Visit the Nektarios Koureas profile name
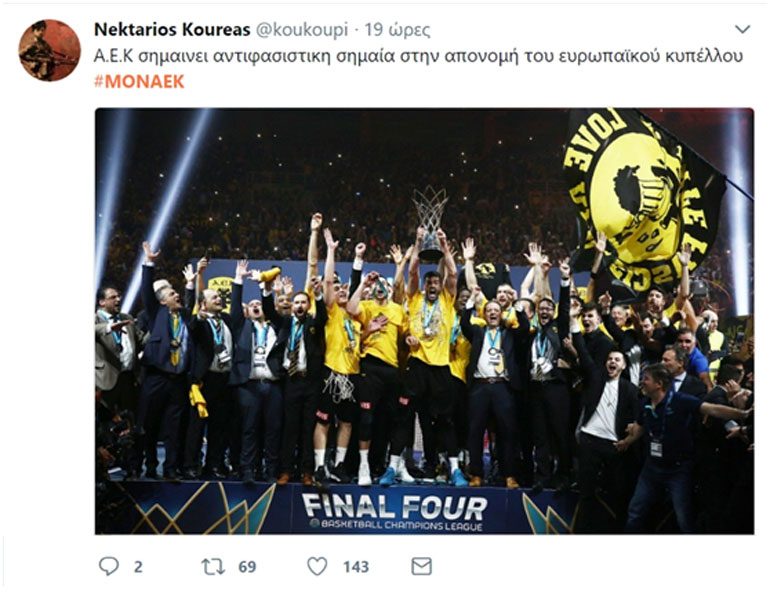This screenshot has width=770, height=589. coord(172,29)
